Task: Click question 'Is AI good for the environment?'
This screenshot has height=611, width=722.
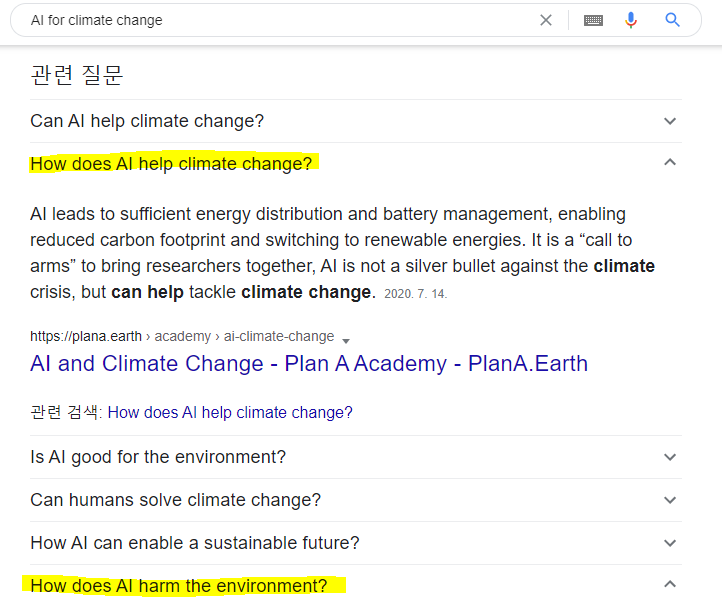Action: [158, 457]
